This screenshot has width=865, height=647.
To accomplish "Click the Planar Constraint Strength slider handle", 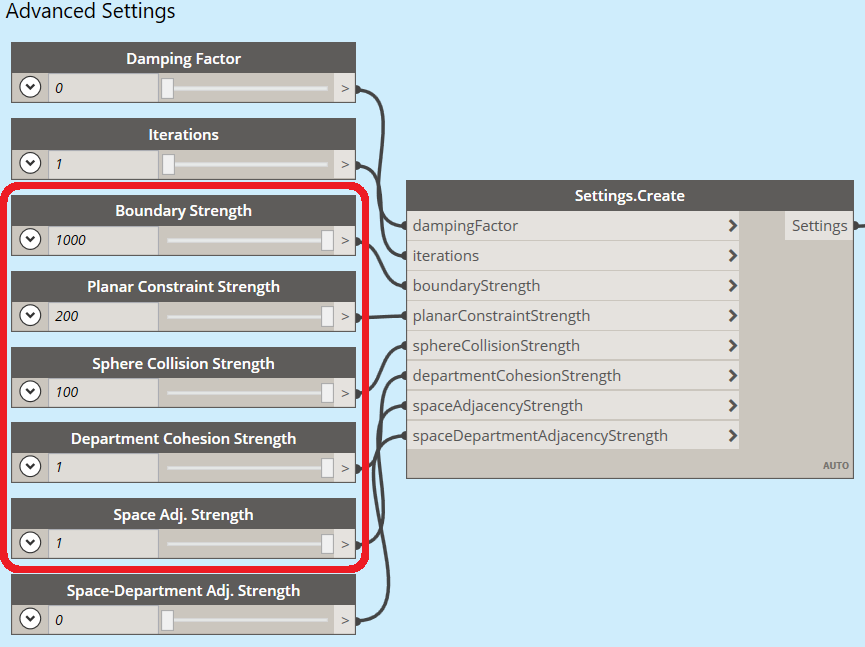I will [327, 317].
